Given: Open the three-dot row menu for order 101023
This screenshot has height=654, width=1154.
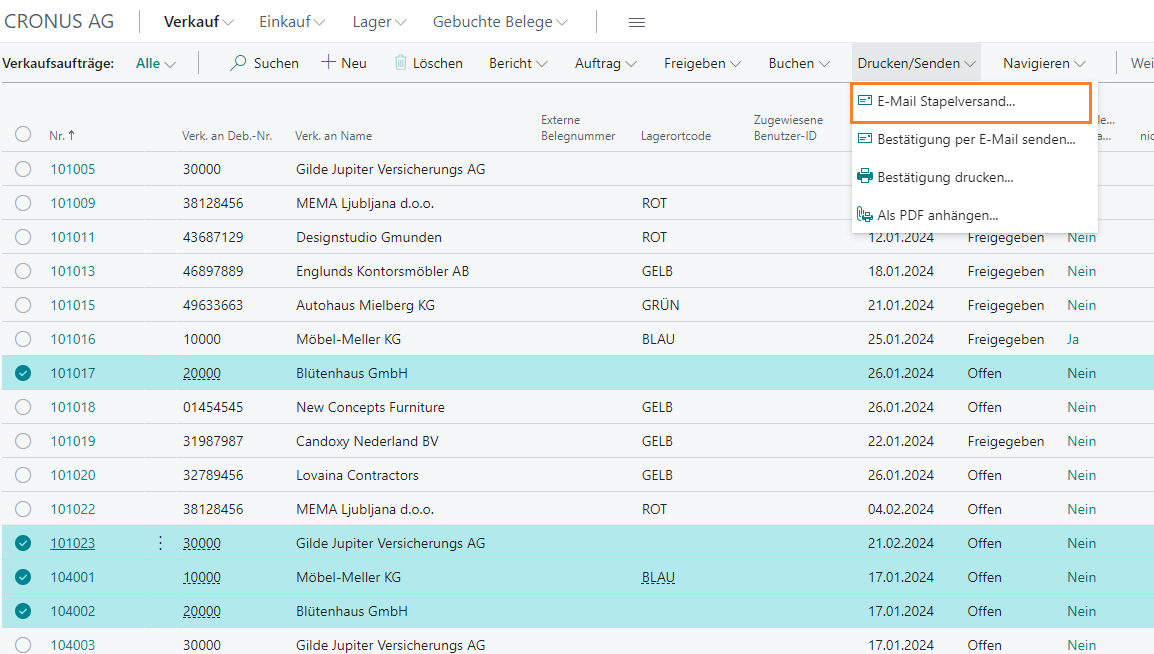Looking at the screenshot, I should coord(160,543).
